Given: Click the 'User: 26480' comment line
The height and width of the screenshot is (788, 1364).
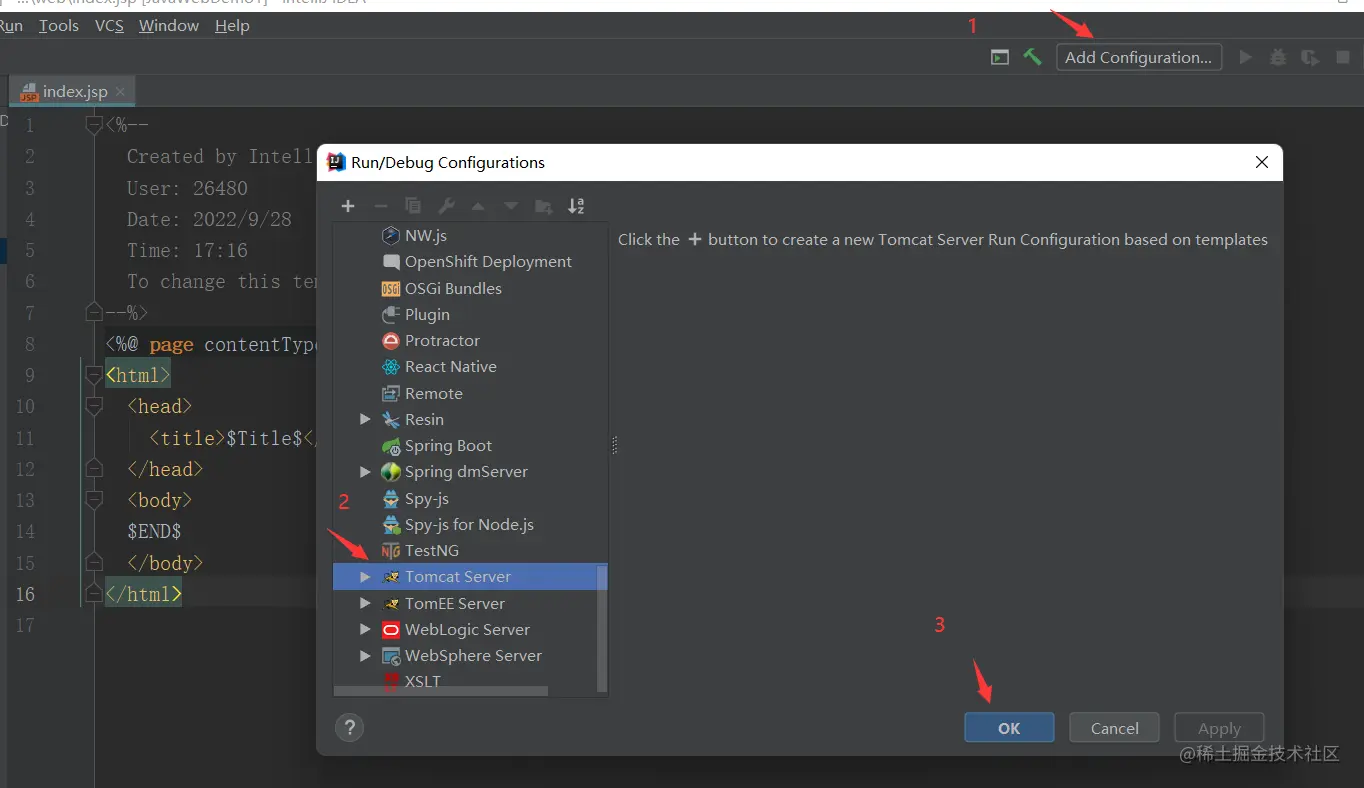Looking at the screenshot, I should point(187,188).
